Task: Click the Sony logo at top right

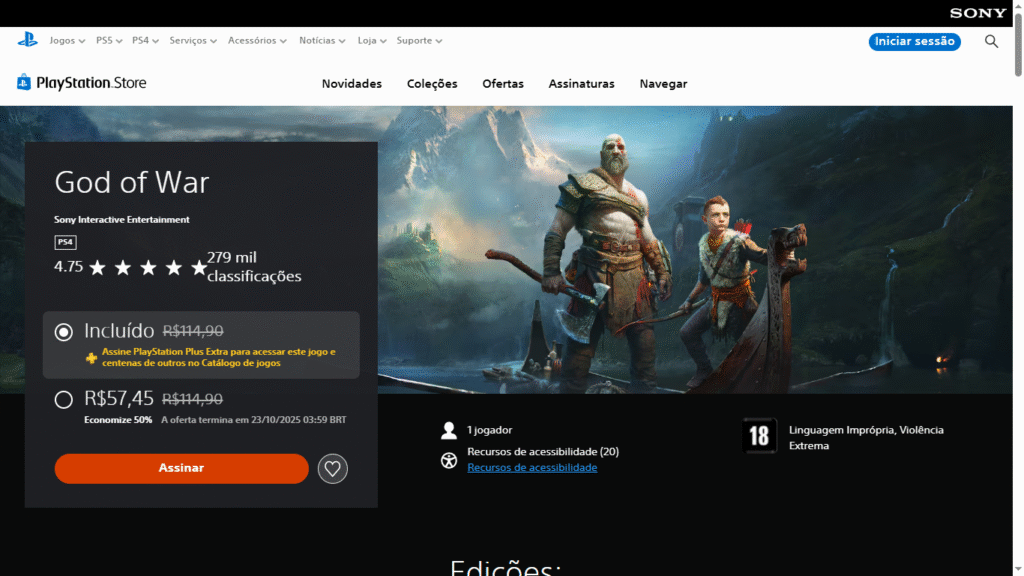Action: (x=977, y=13)
